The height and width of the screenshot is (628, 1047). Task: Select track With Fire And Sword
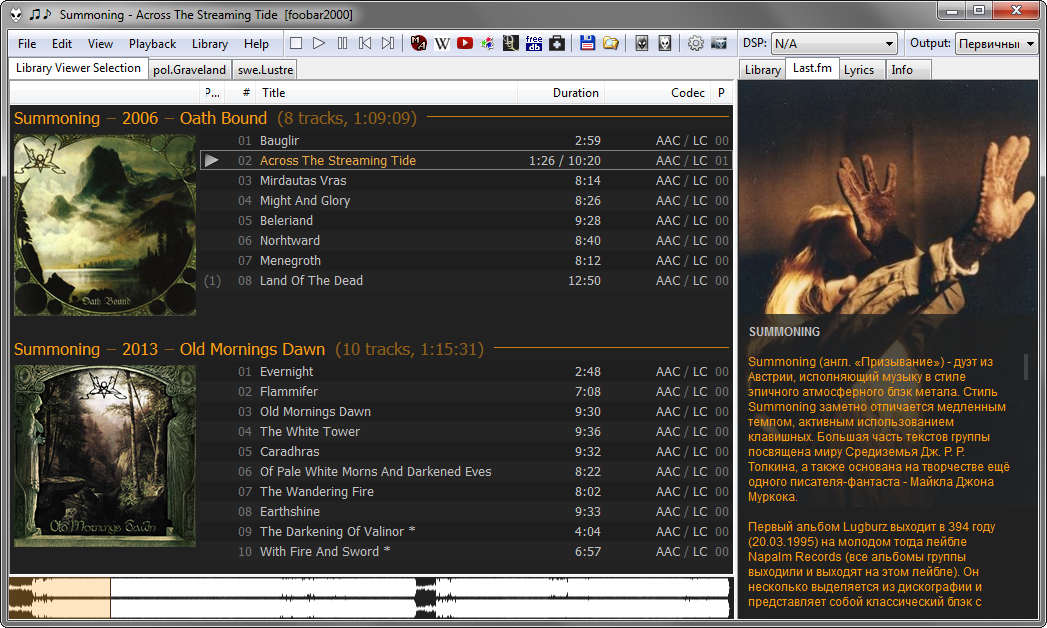tap(466, 552)
